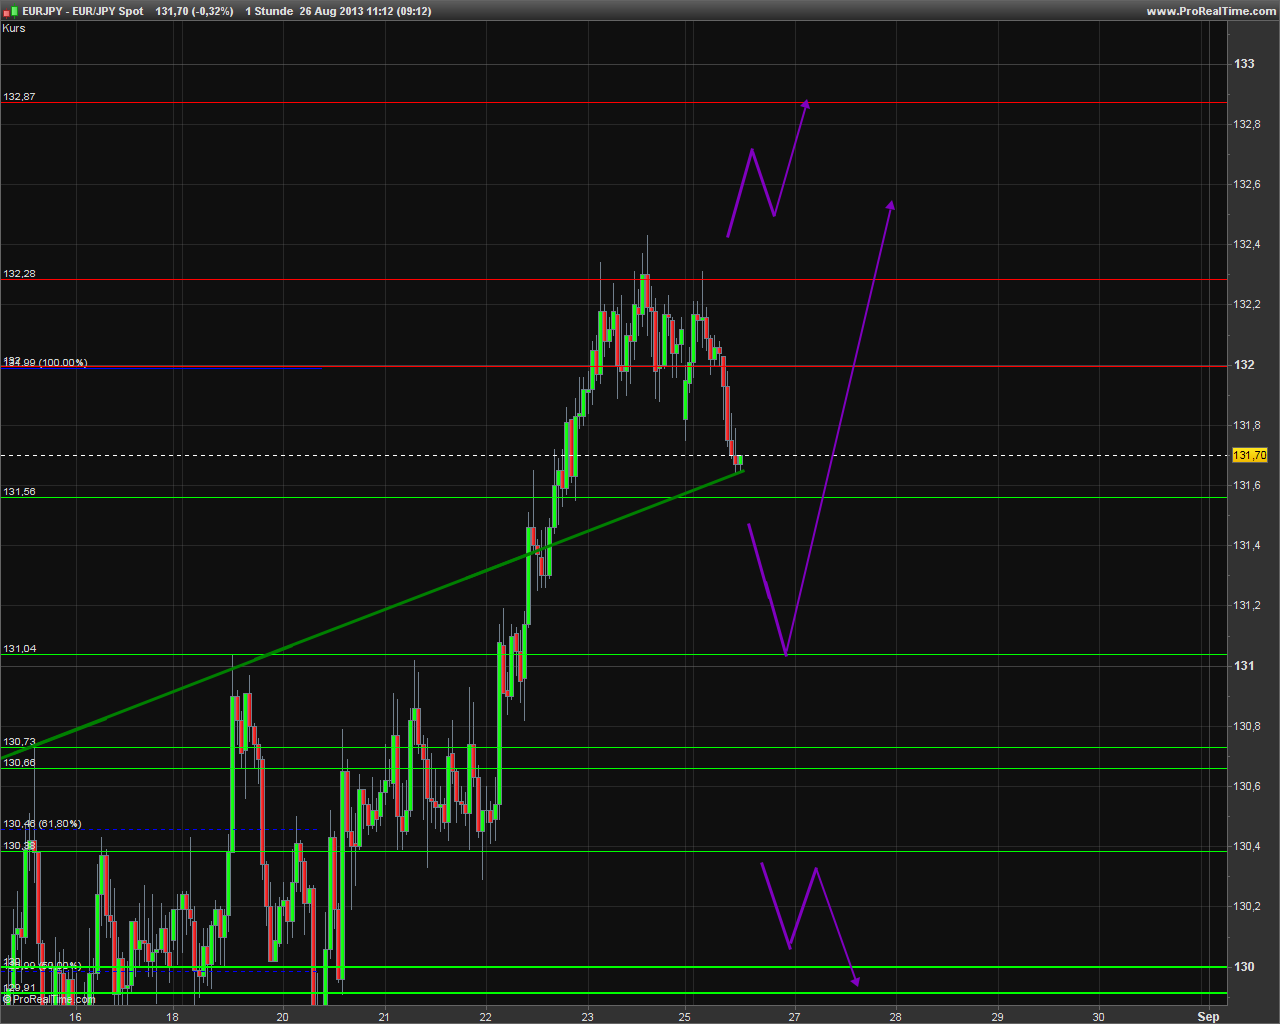Click price axis value 132,6
Image resolution: width=1280 pixels, height=1024 pixels.
pos(1247,184)
